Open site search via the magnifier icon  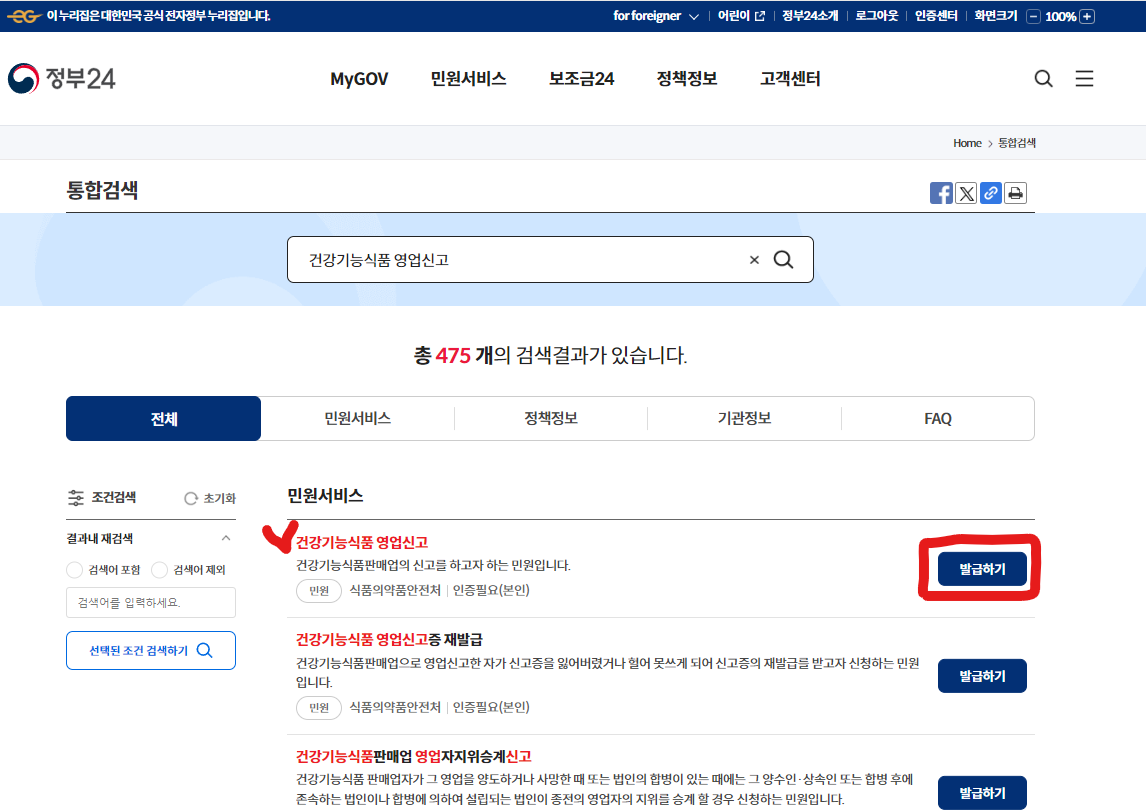1044,78
